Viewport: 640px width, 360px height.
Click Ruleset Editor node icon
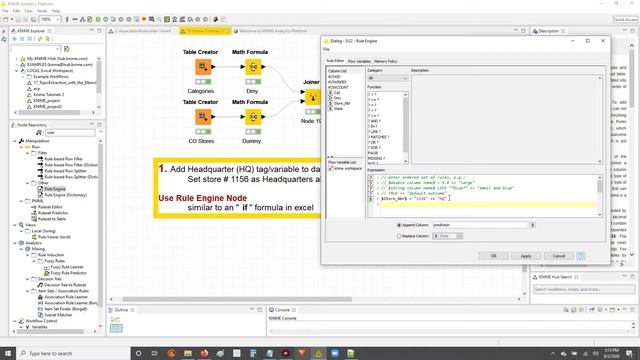point(34,207)
